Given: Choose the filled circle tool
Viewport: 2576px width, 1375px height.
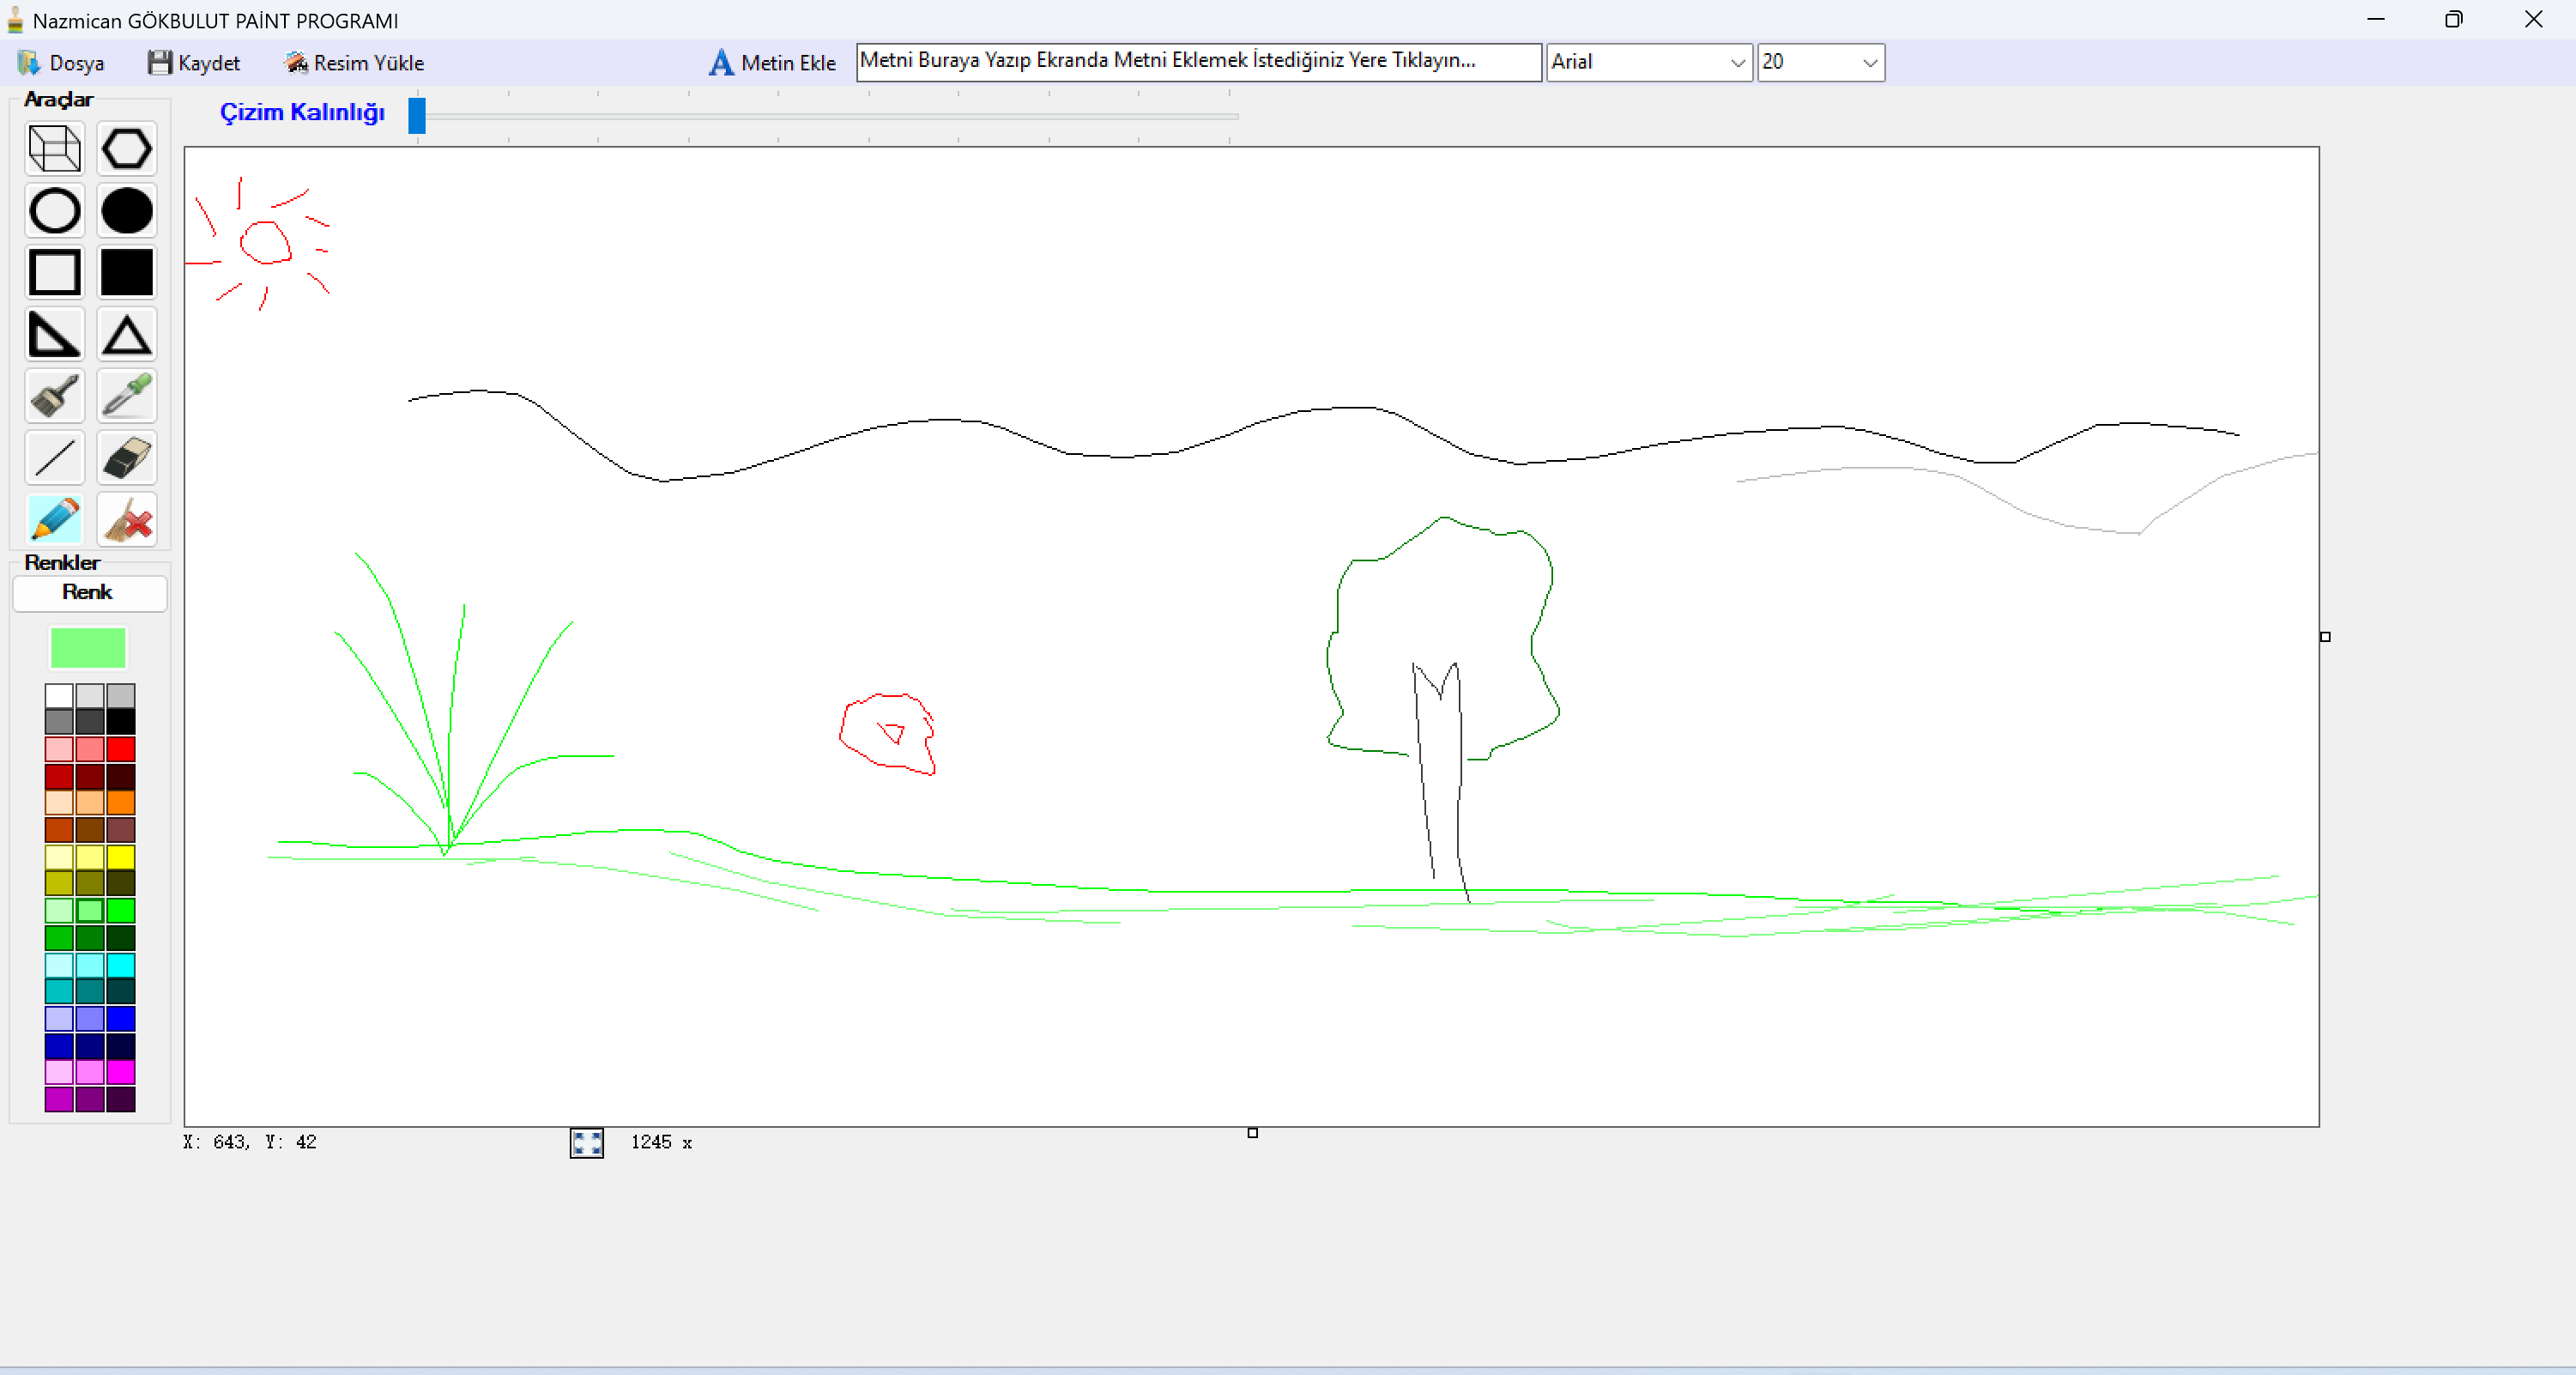Looking at the screenshot, I should [x=127, y=211].
